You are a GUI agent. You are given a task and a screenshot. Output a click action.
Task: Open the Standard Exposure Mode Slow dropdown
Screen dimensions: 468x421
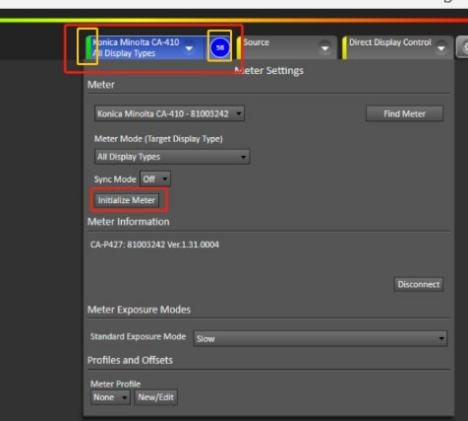click(320, 339)
